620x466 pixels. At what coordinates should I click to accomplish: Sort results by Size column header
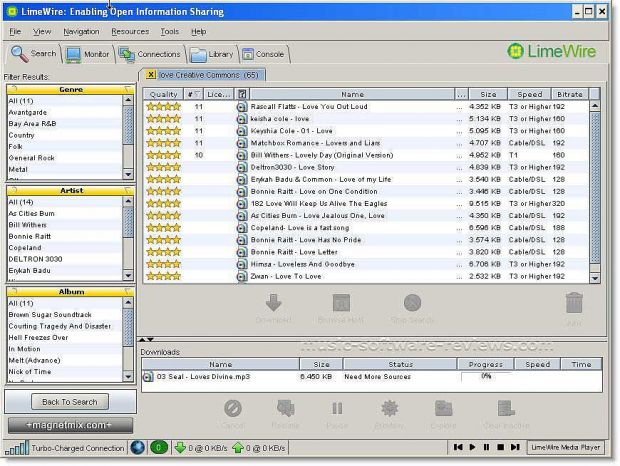[488, 94]
